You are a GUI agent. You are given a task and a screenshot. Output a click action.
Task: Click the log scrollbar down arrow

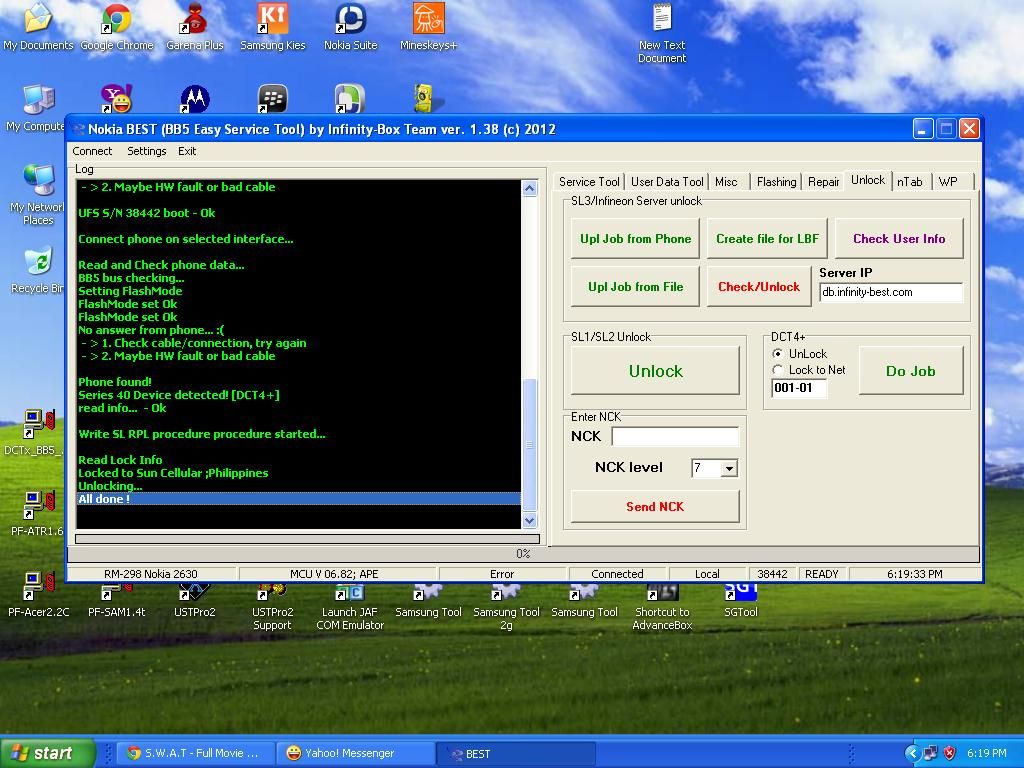(529, 520)
